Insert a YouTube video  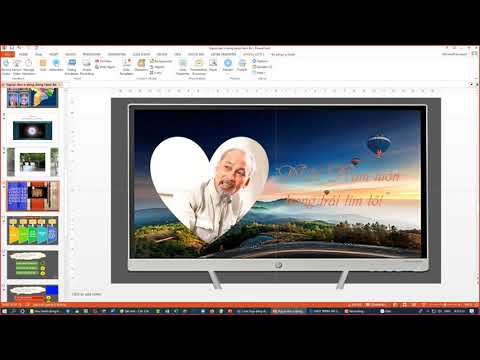[x=103, y=61]
